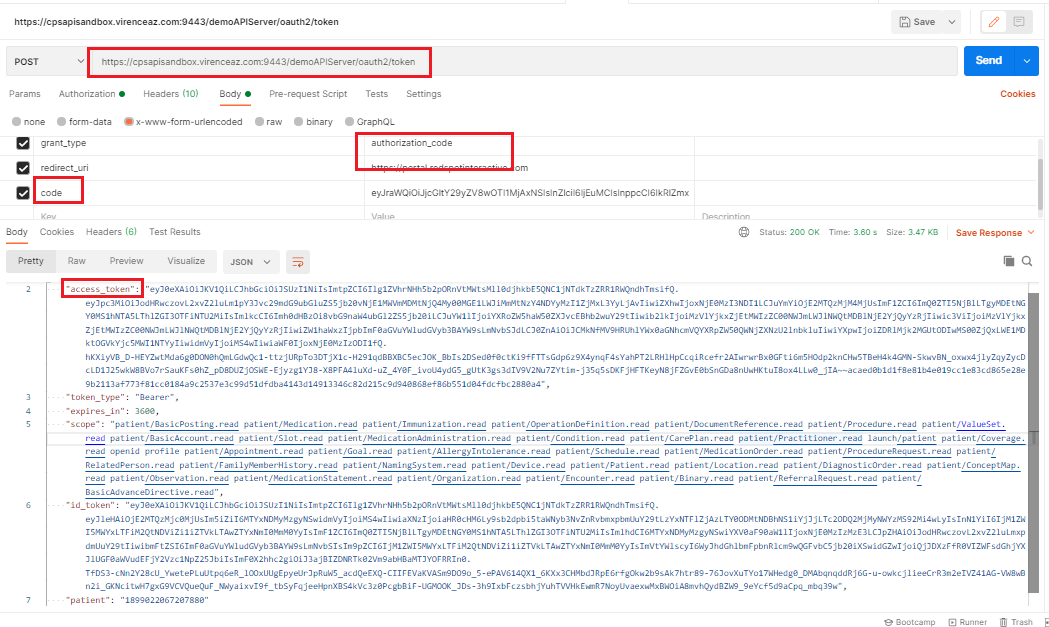Open the Runner from the status bar
The width and height of the screenshot is (1049, 627).
pyautogui.click(x=967, y=621)
